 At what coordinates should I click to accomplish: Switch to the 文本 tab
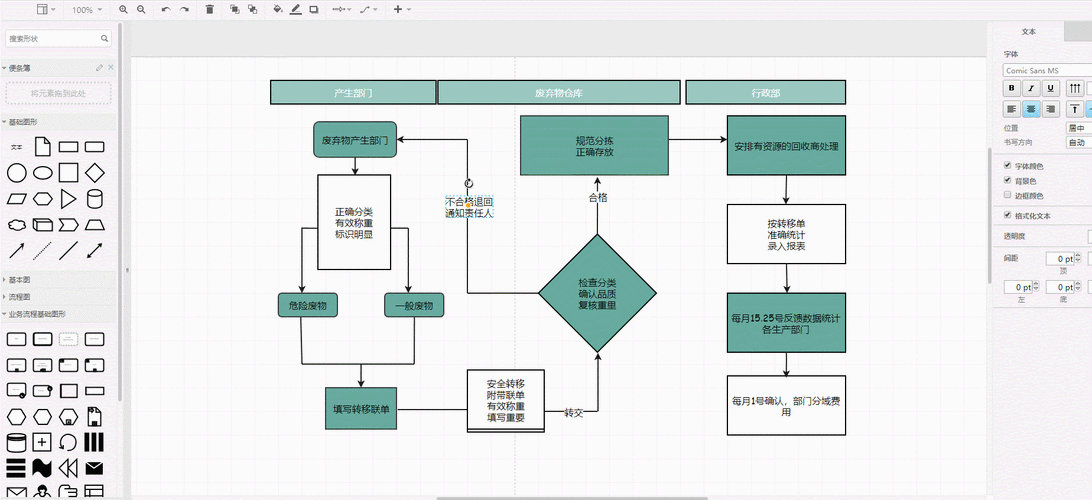1028,32
